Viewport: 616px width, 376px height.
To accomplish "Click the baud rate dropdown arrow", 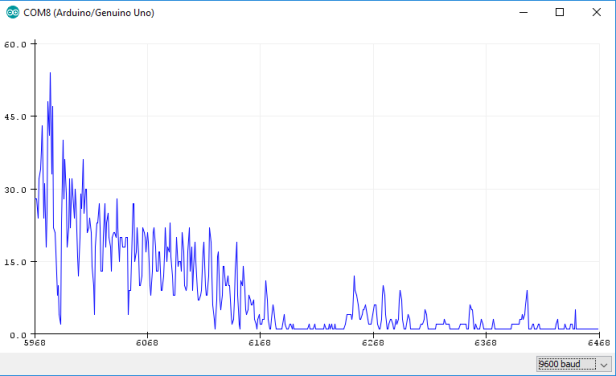I will click(x=604, y=364).
